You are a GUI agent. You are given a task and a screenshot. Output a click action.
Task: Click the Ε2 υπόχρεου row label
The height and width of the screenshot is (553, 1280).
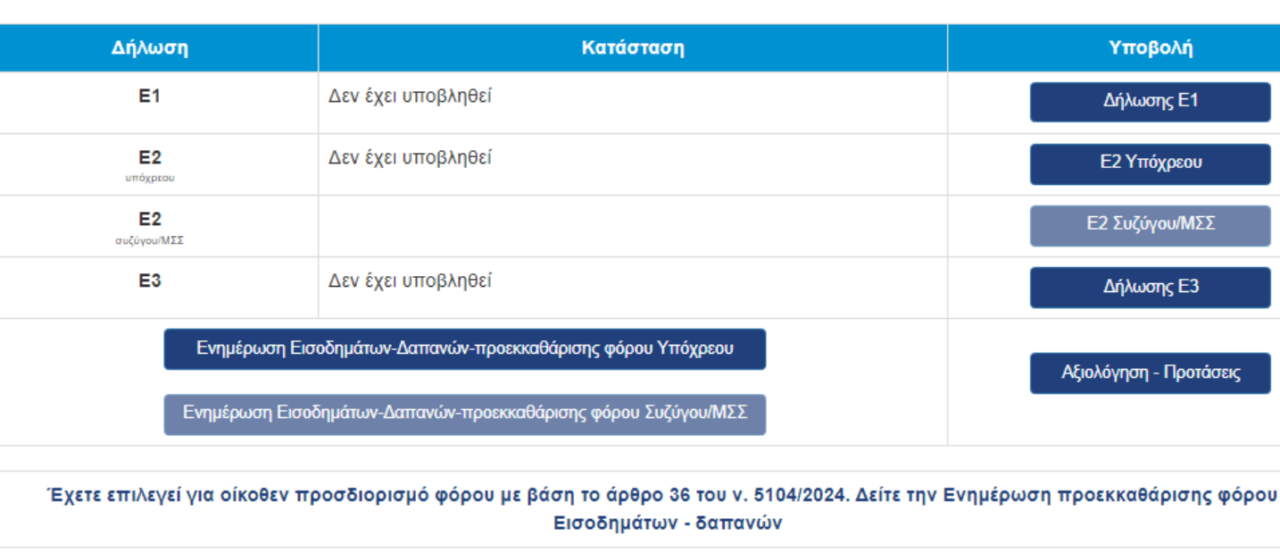(150, 158)
